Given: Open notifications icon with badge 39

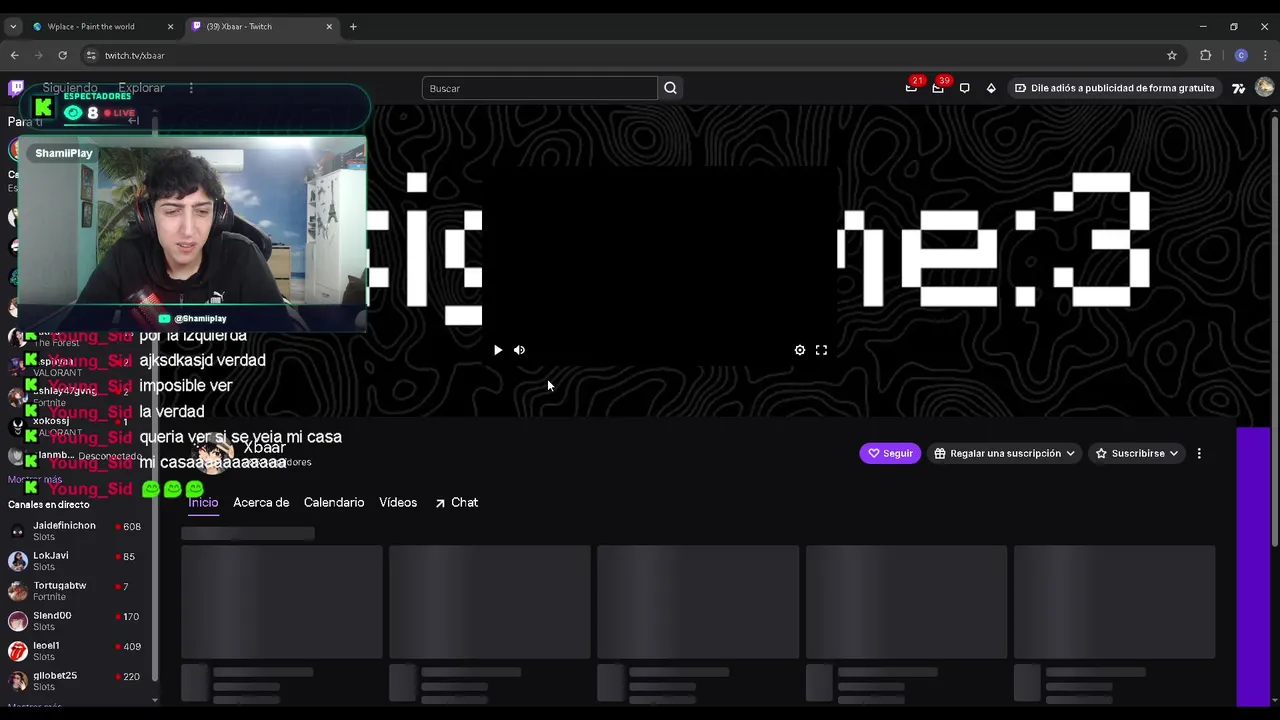Looking at the screenshot, I should (x=938, y=88).
